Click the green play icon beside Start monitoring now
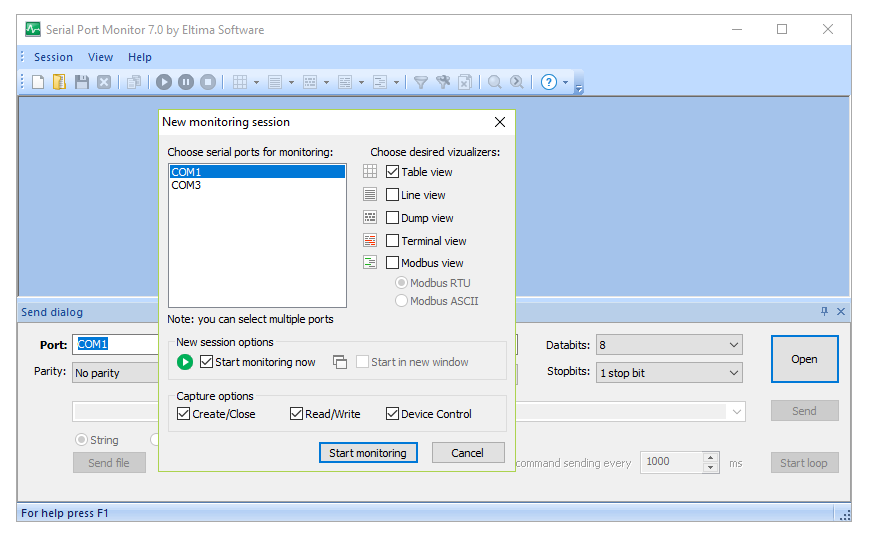The image size is (872, 536). [185, 362]
